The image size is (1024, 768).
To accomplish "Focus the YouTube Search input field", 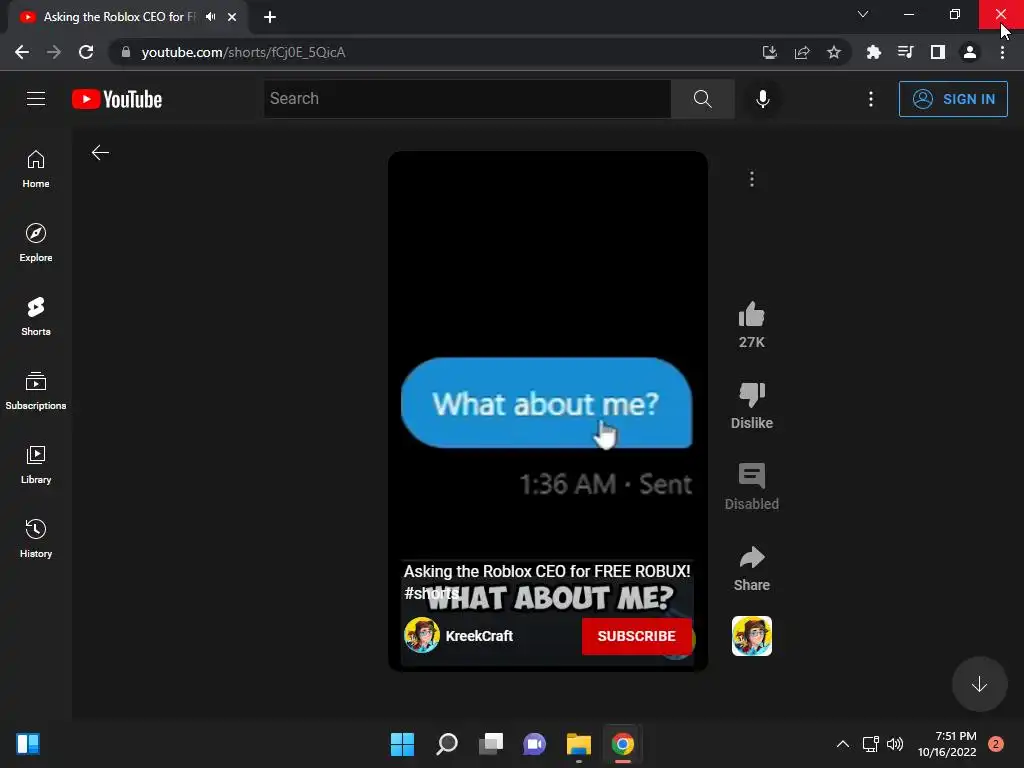I will click(468, 99).
